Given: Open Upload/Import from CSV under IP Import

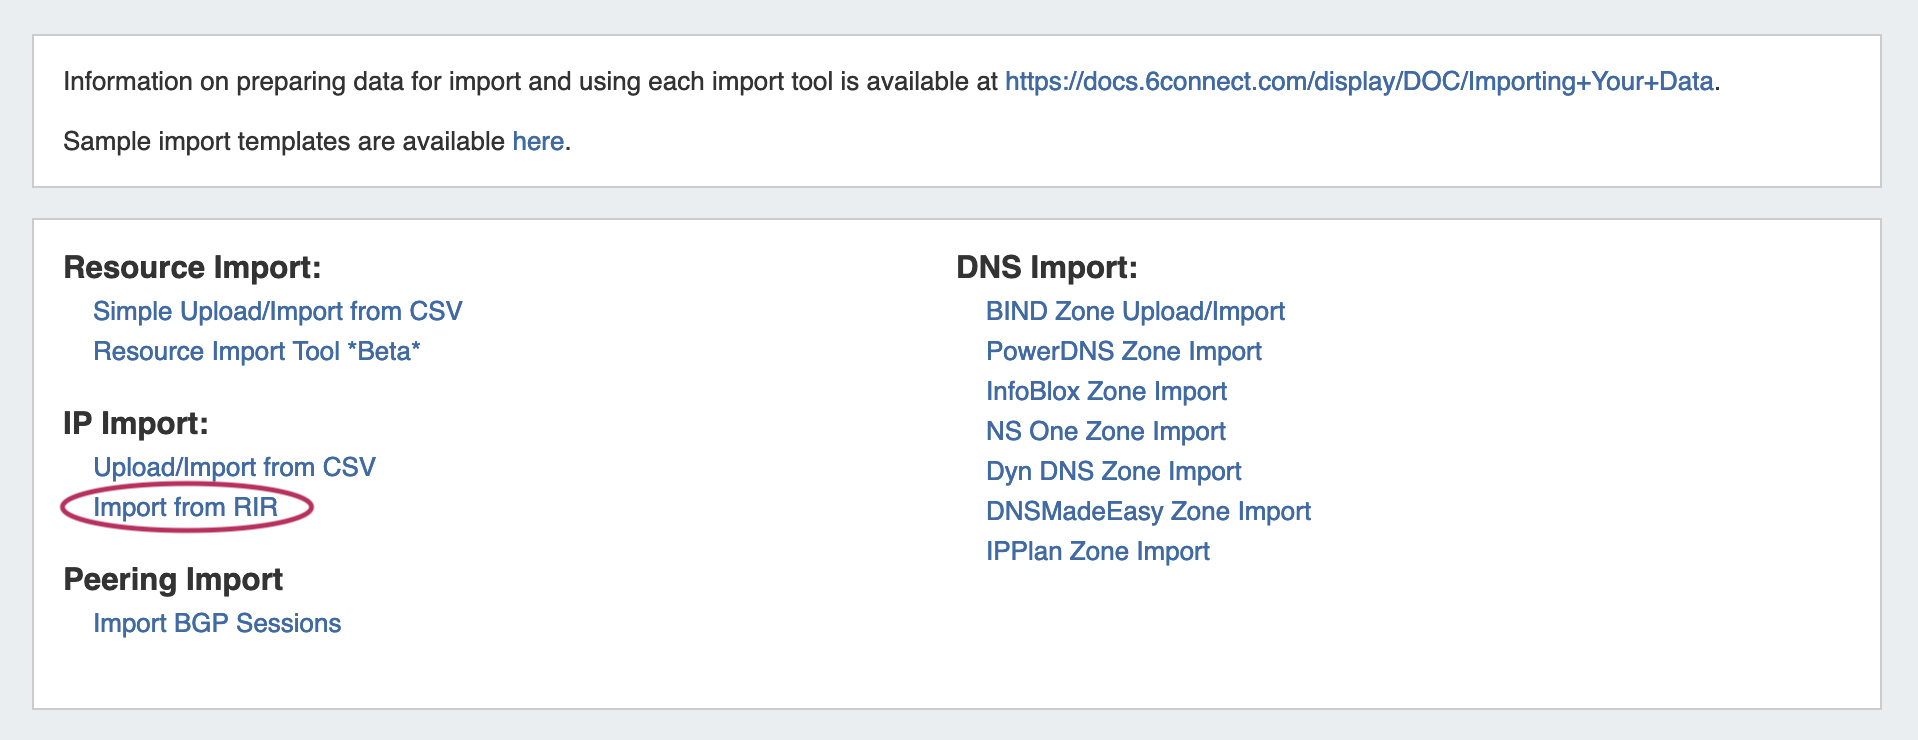Looking at the screenshot, I should coord(234,467).
